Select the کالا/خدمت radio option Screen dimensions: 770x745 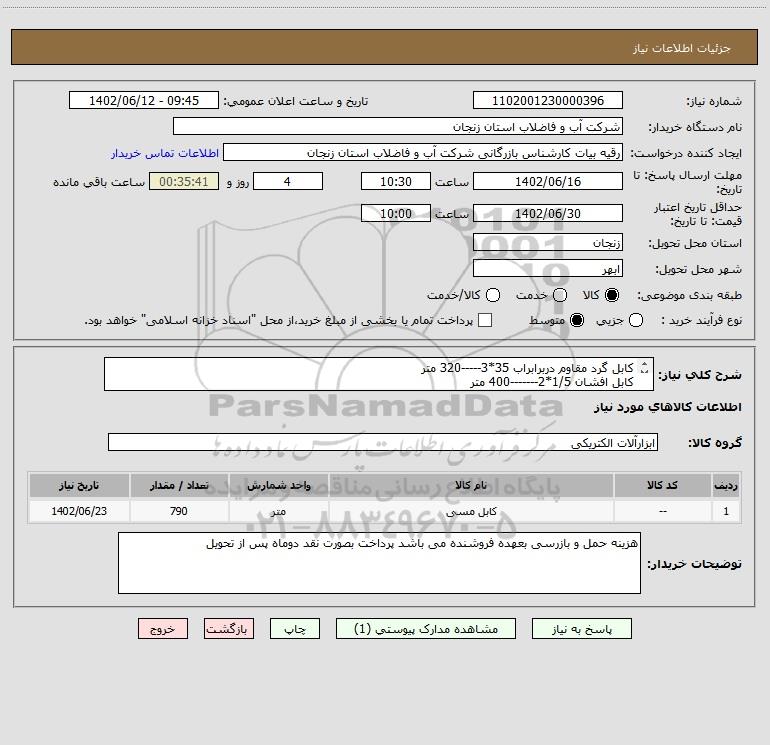[x=493, y=295]
